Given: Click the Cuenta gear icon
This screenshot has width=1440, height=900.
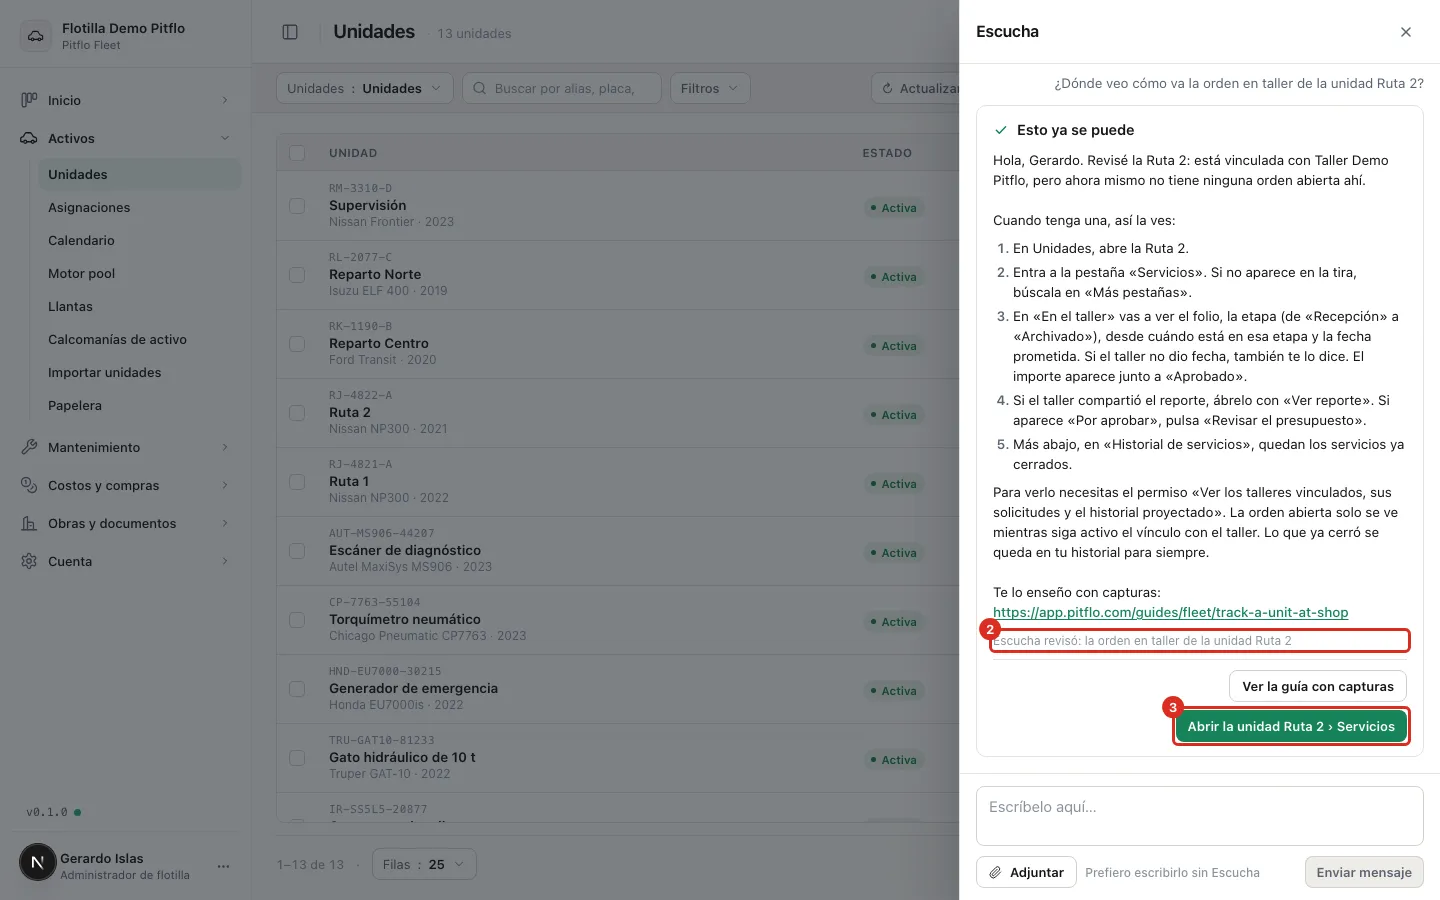Looking at the screenshot, I should [29, 561].
